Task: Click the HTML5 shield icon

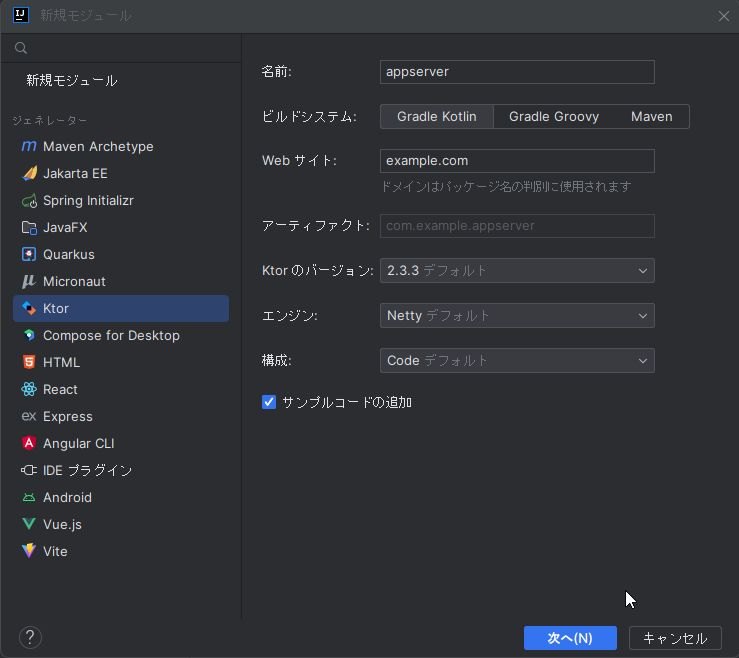Action: pos(29,362)
